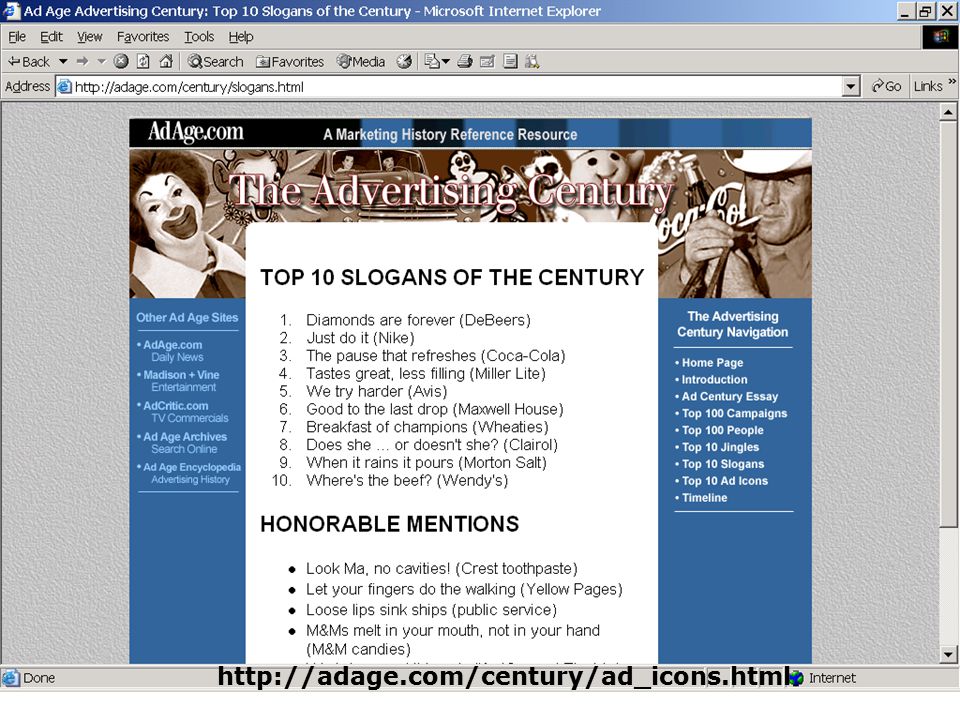This screenshot has height=720, width=960.
Task: Click 'We try harder (Avis)' list item
Action: 376,391
